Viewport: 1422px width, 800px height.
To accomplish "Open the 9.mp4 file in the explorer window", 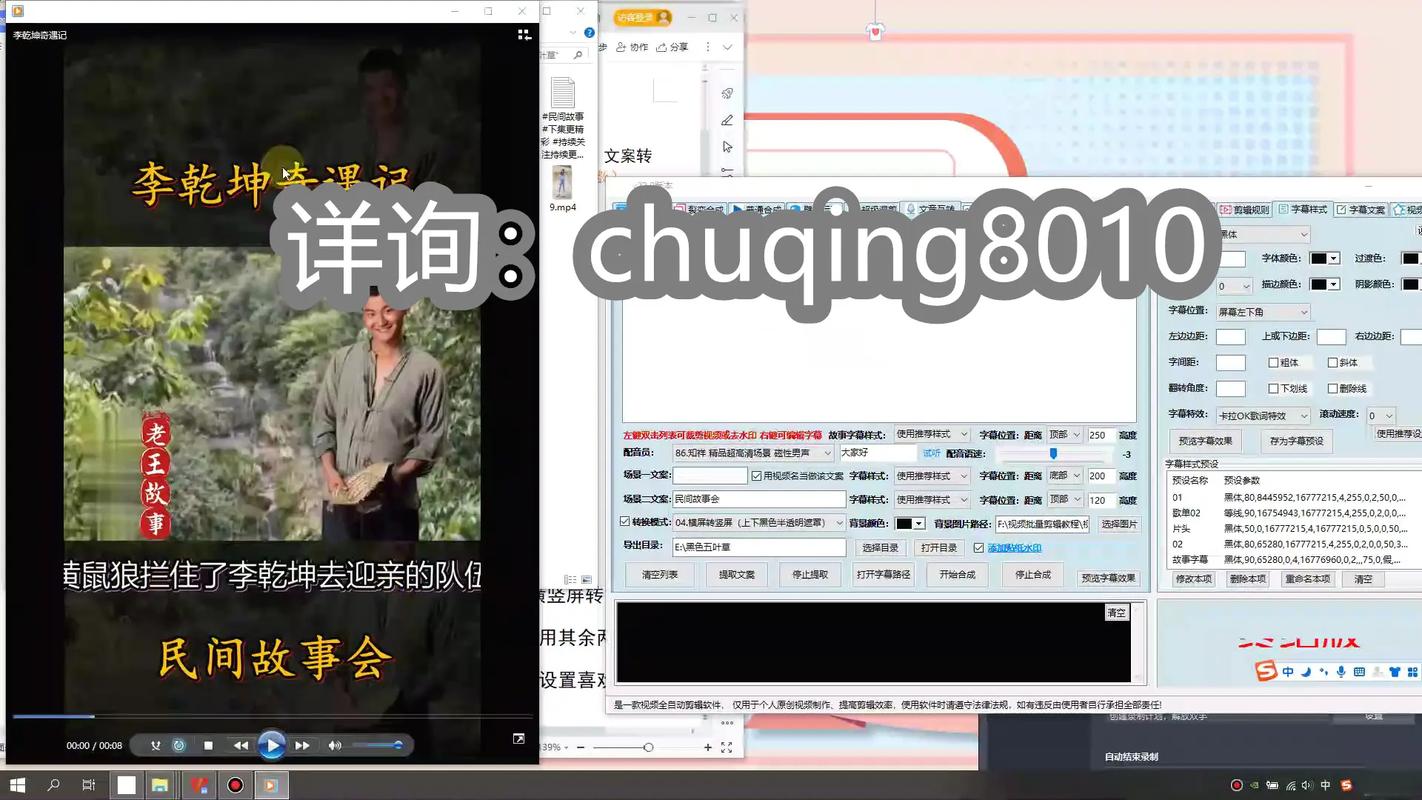I will coord(562,189).
